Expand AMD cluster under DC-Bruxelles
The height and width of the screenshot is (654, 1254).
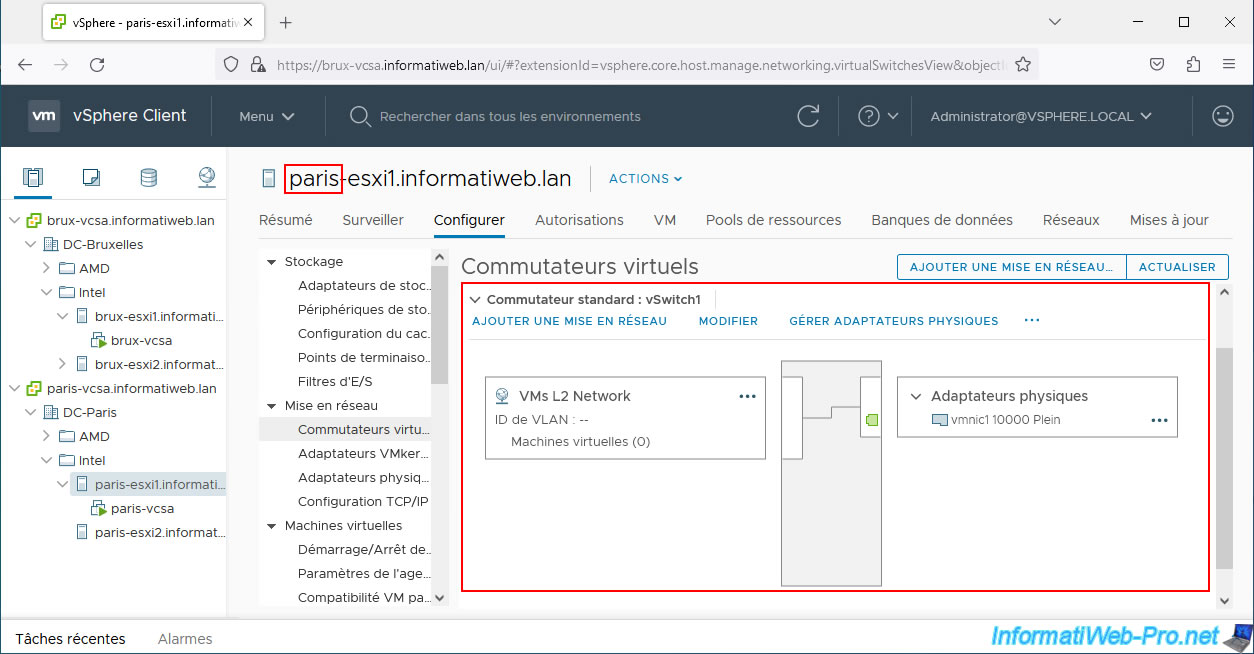click(x=46, y=268)
